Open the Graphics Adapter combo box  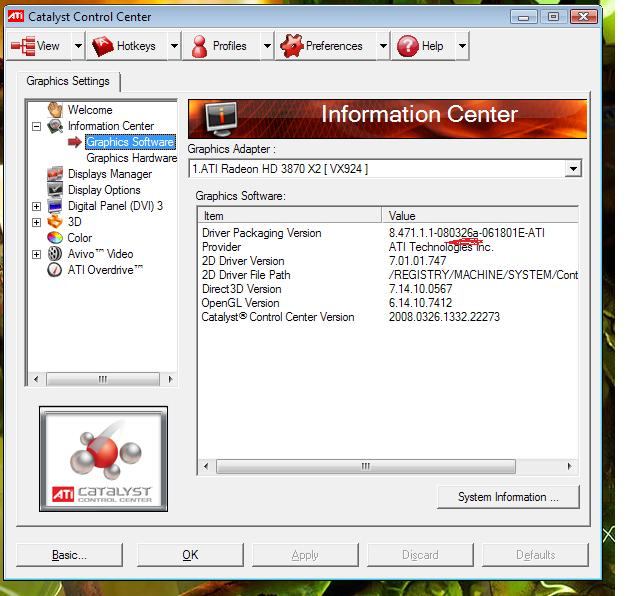[x=385, y=169]
